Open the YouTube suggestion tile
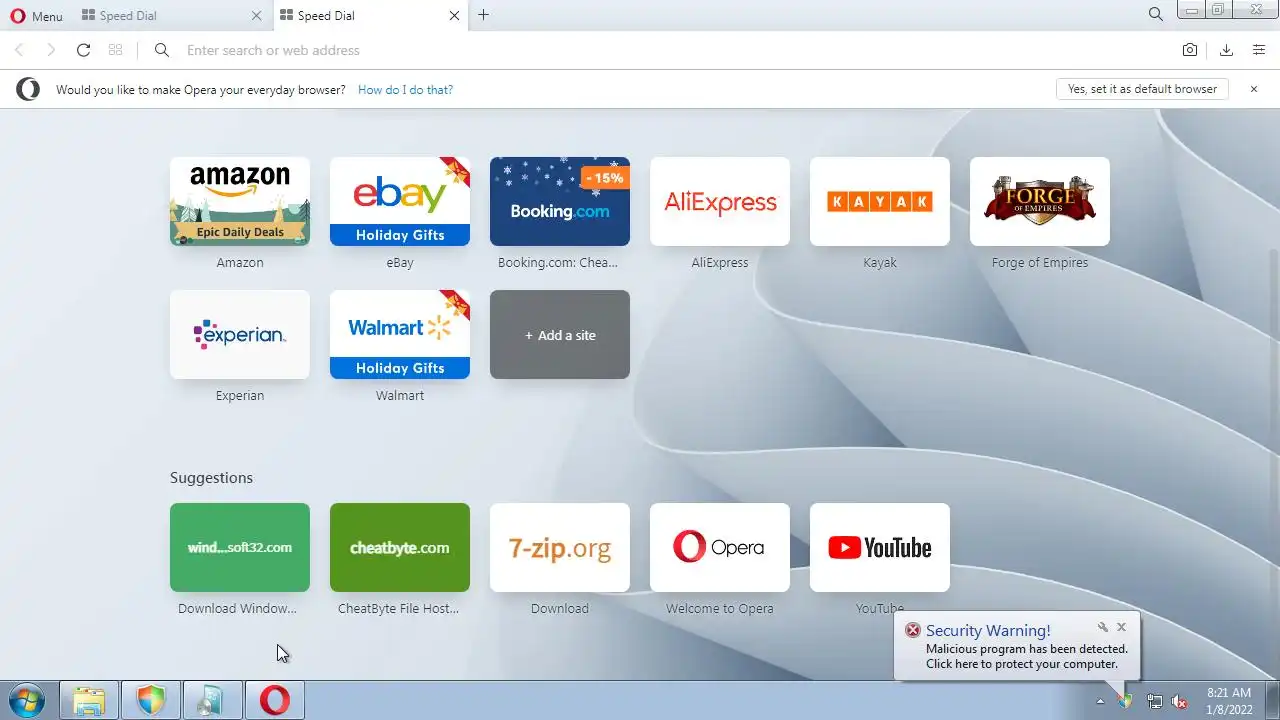 [x=880, y=547]
